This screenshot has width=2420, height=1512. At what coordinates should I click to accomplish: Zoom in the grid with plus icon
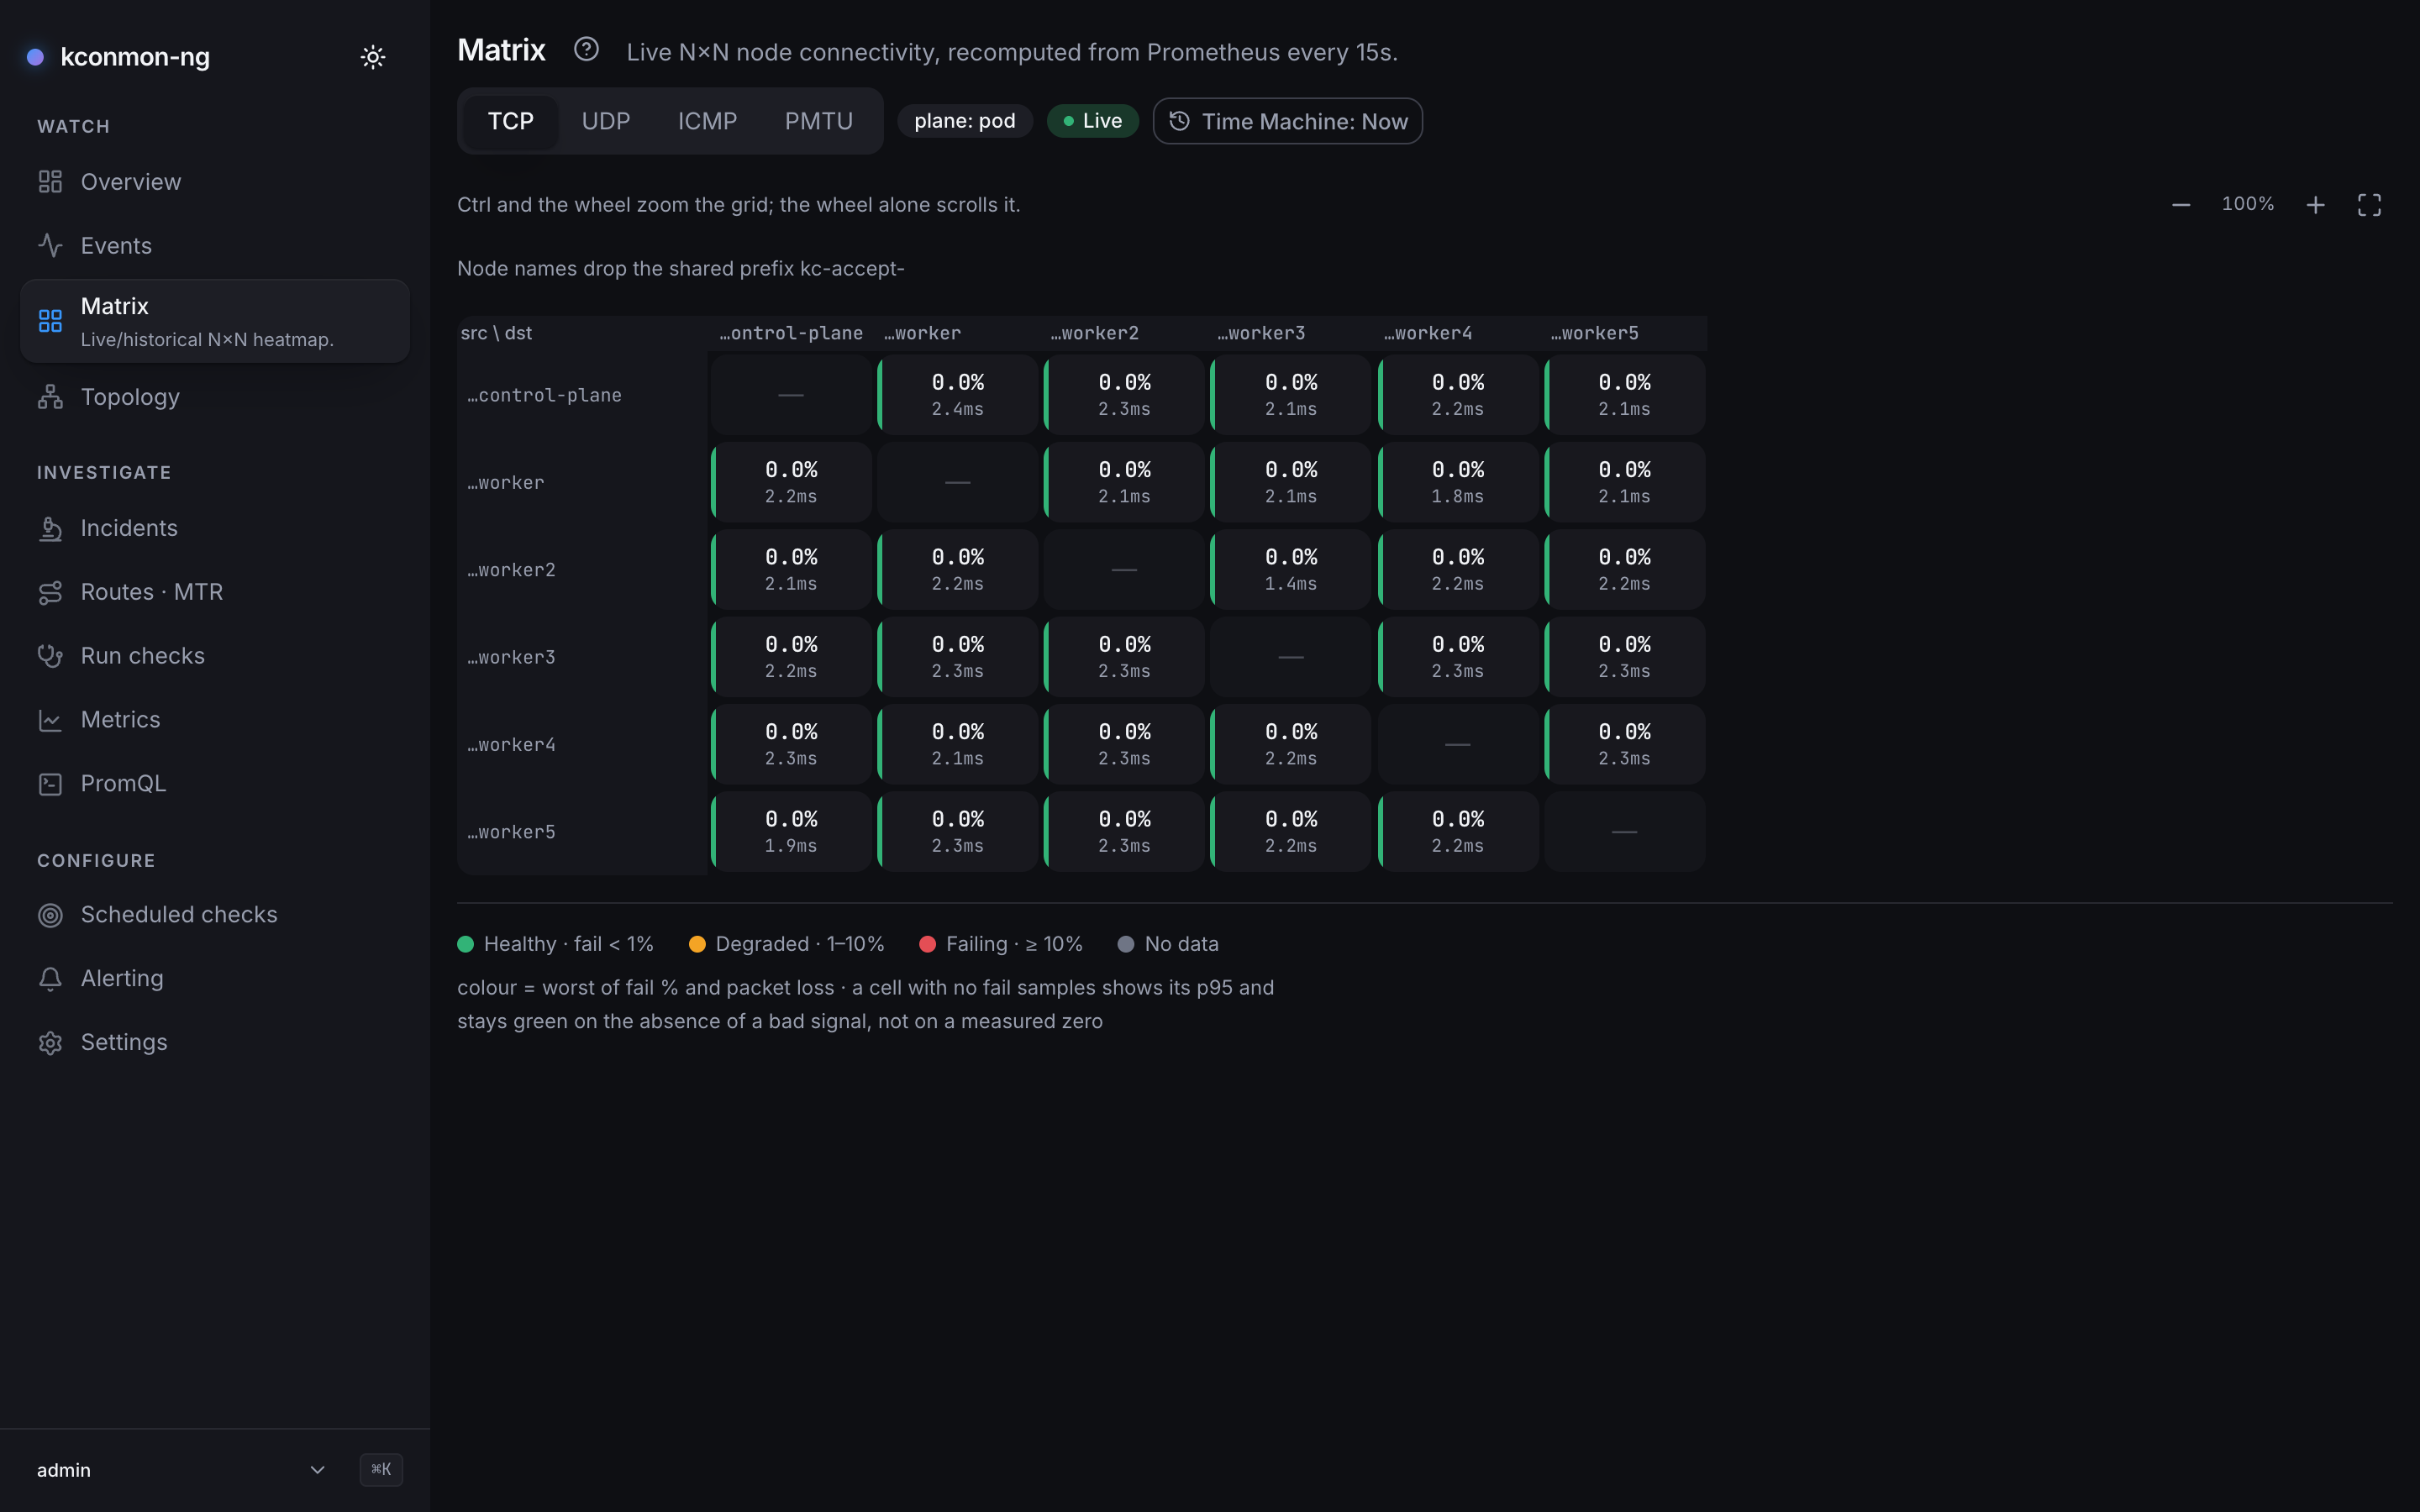pyautogui.click(x=2315, y=205)
